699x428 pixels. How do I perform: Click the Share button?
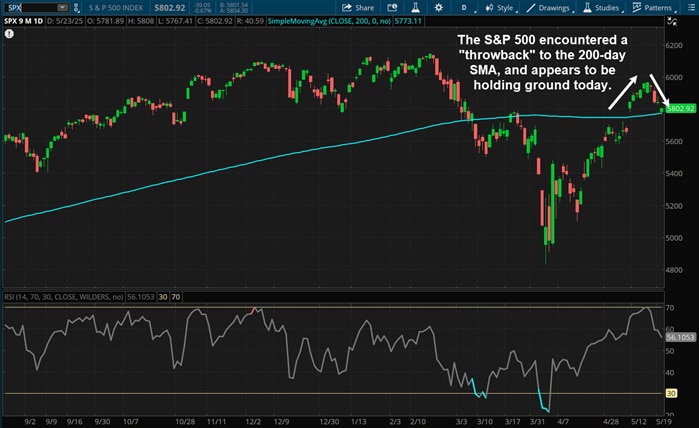[358, 8]
